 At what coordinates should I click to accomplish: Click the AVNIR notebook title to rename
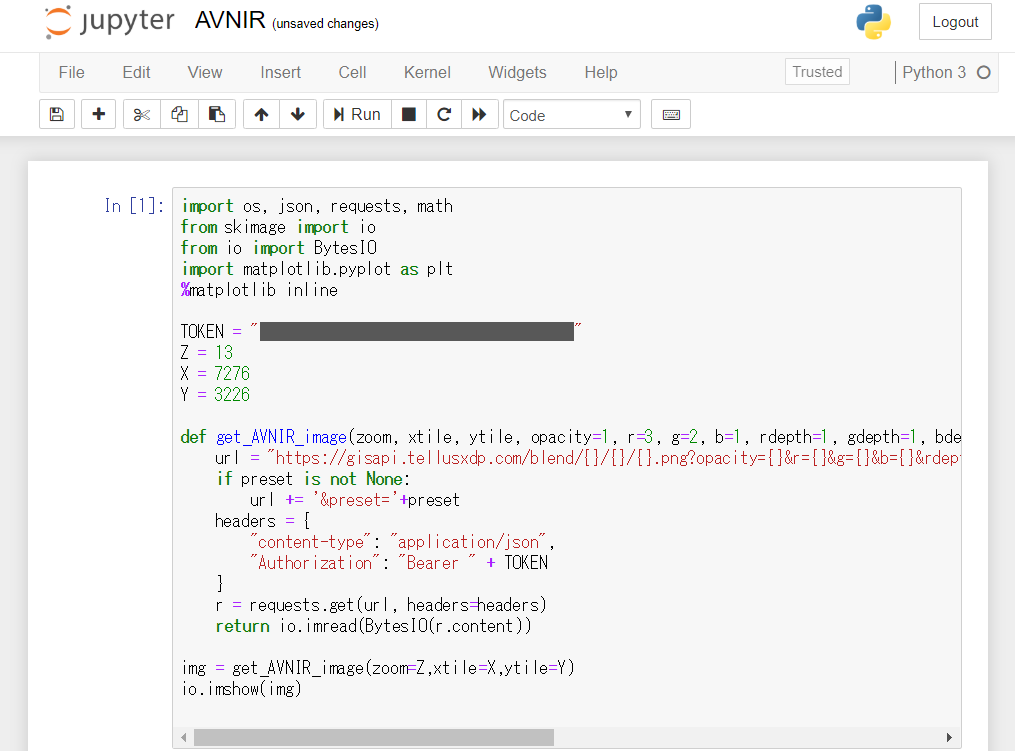tap(230, 21)
